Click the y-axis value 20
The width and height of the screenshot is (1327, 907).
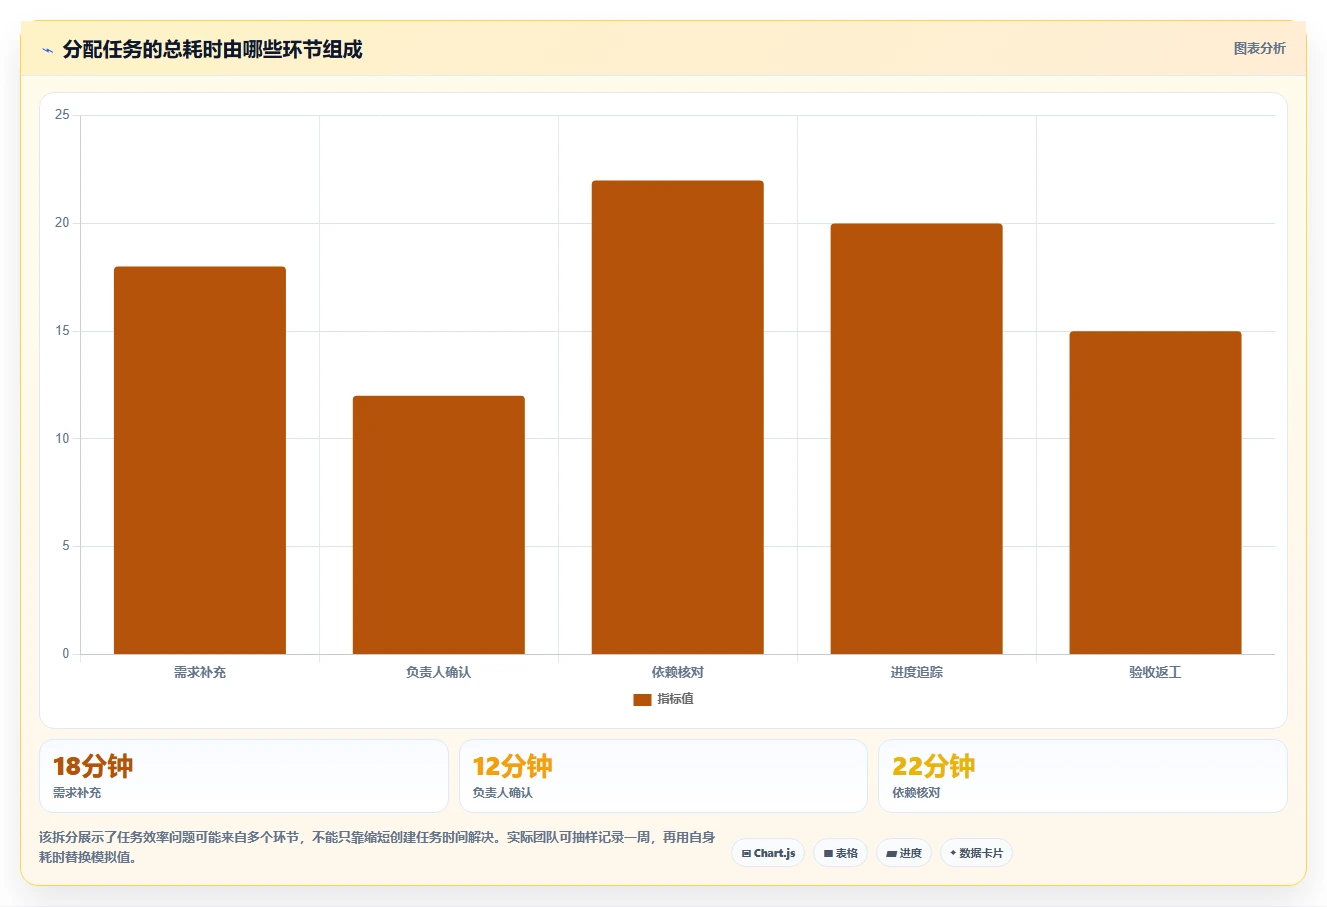click(62, 223)
